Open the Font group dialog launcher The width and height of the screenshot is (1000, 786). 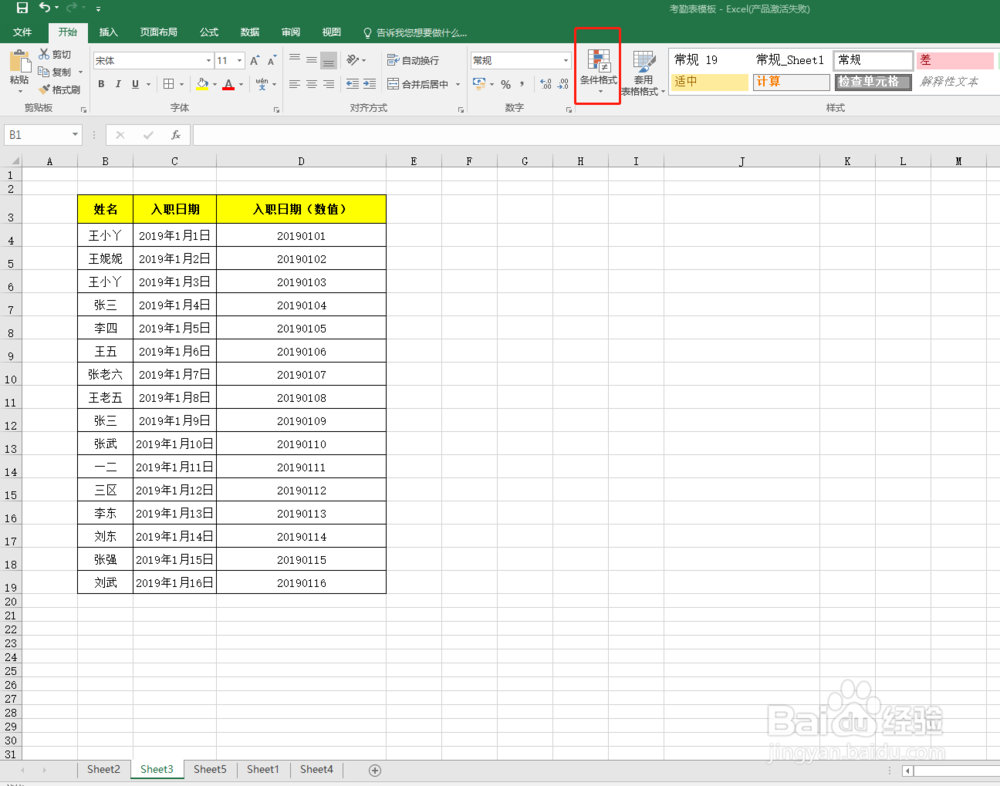tap(276, 110)
